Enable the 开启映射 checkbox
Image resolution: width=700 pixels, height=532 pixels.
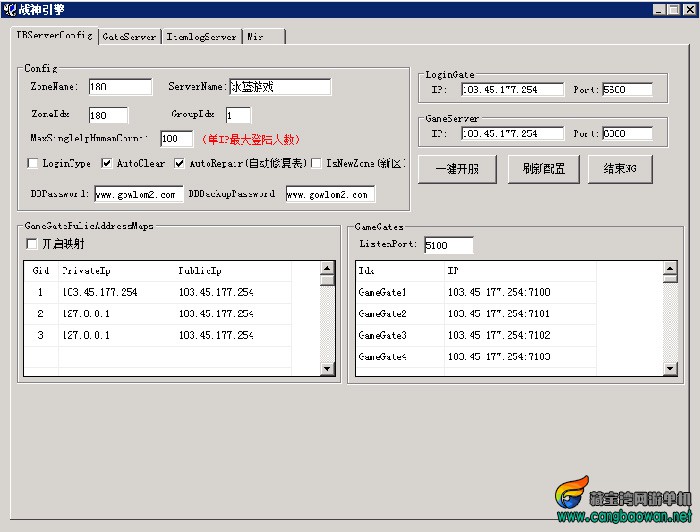pyautogui.click(x=33, y=244)
